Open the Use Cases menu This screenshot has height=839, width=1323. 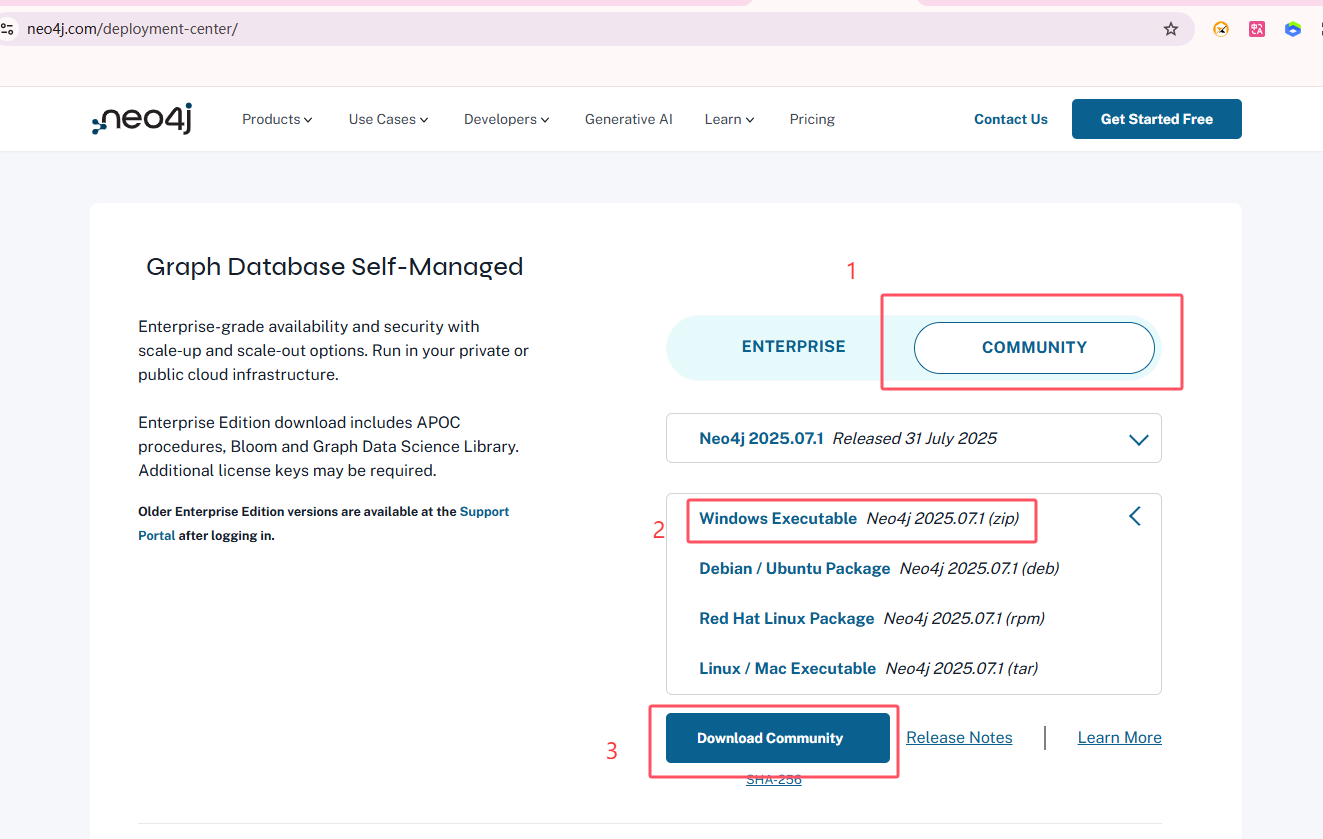click(388, 119)
